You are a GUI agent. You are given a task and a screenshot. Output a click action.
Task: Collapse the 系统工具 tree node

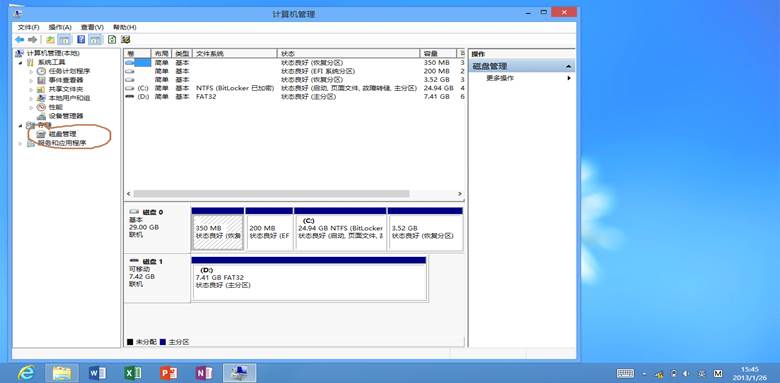[x=20, y=63]
